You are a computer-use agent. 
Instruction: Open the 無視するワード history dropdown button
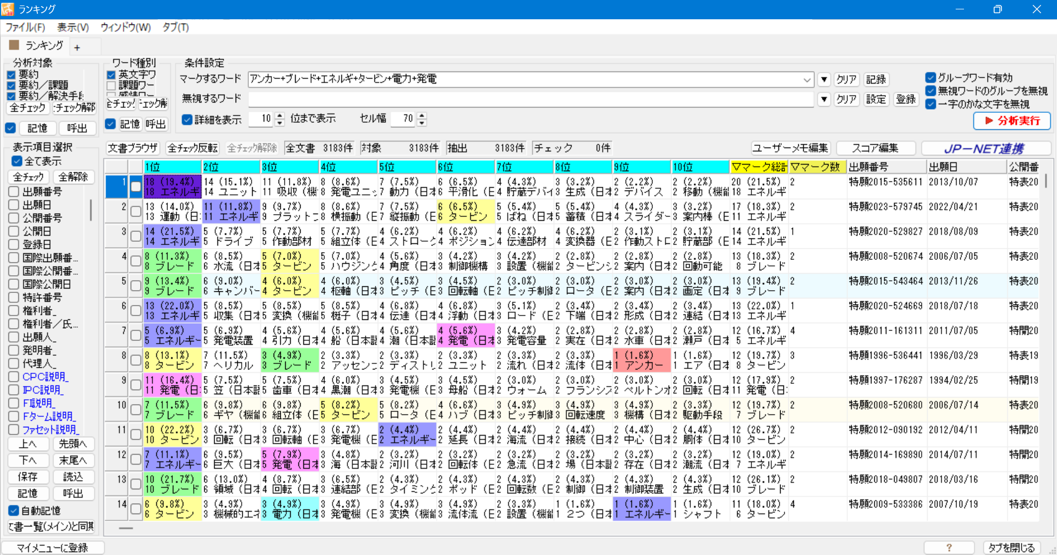(x=824, y=99)
